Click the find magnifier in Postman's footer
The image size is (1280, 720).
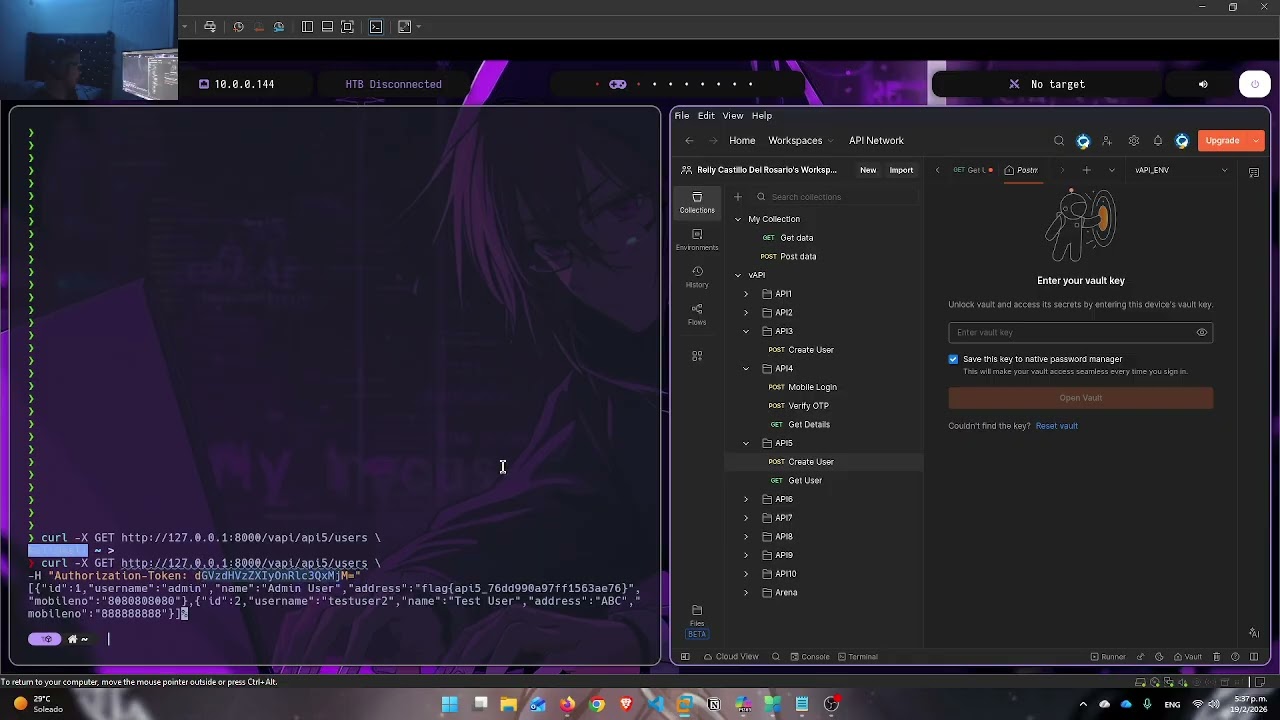click(775, 657)
